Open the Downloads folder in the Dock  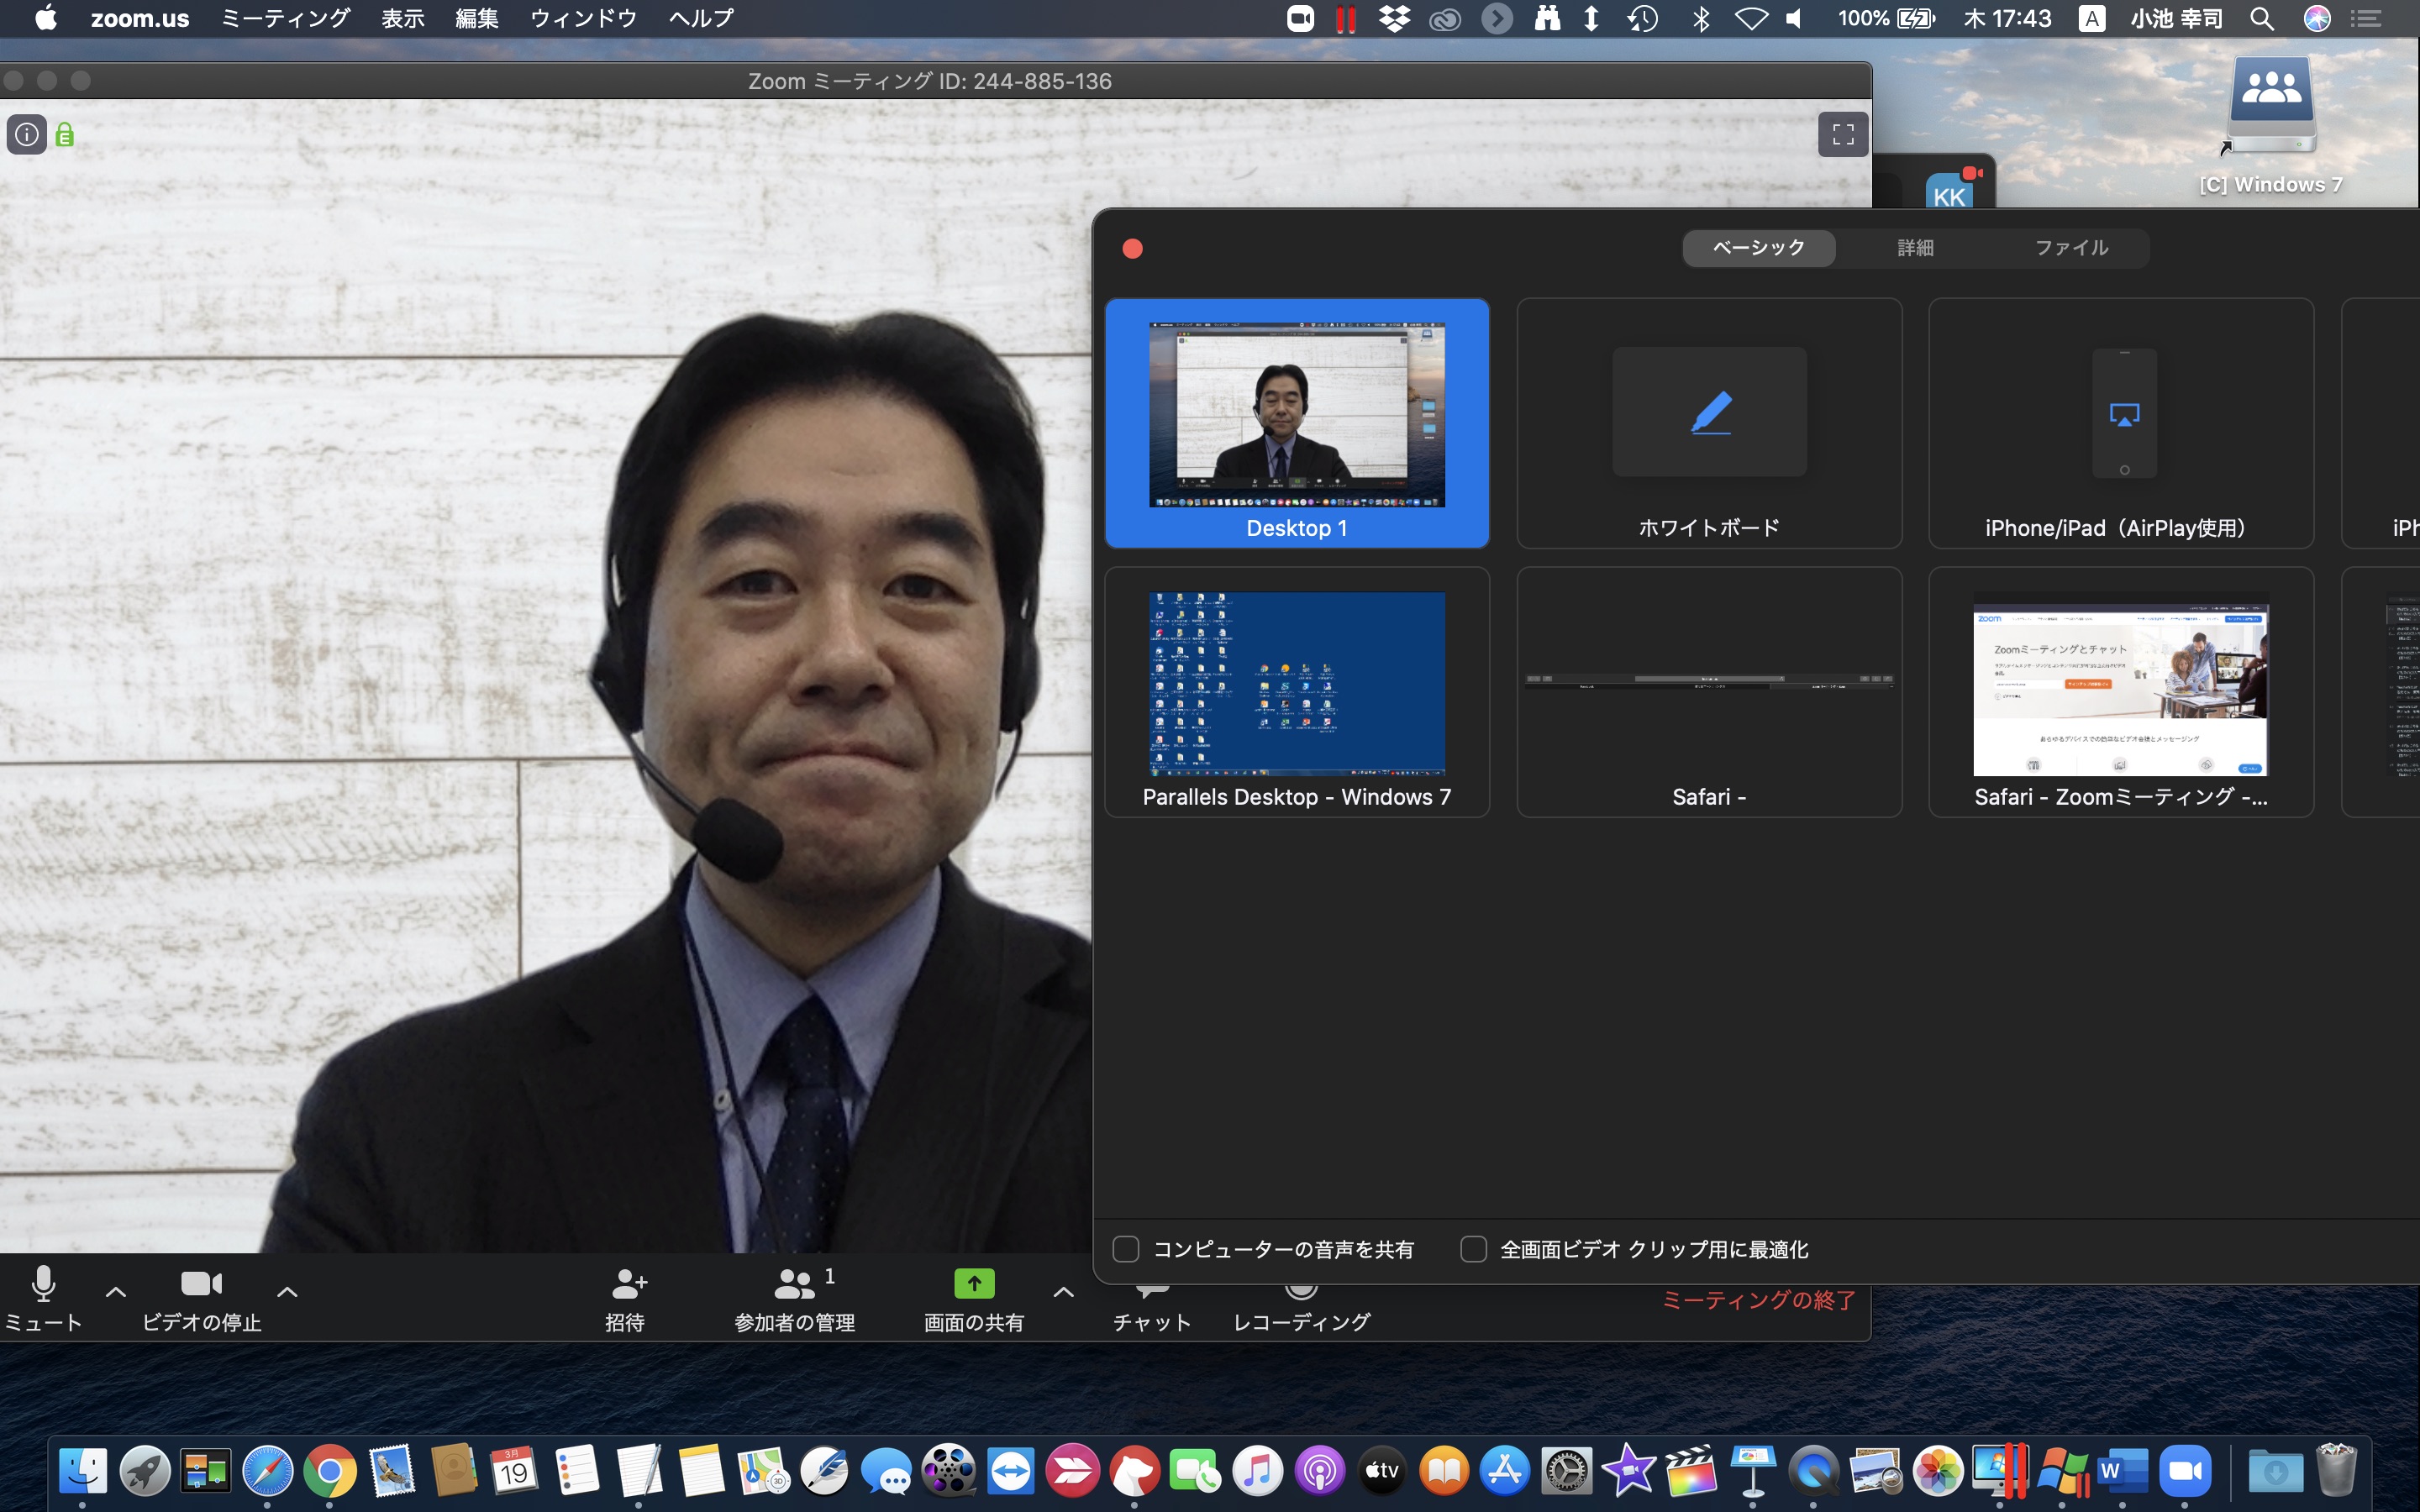2275,1470
